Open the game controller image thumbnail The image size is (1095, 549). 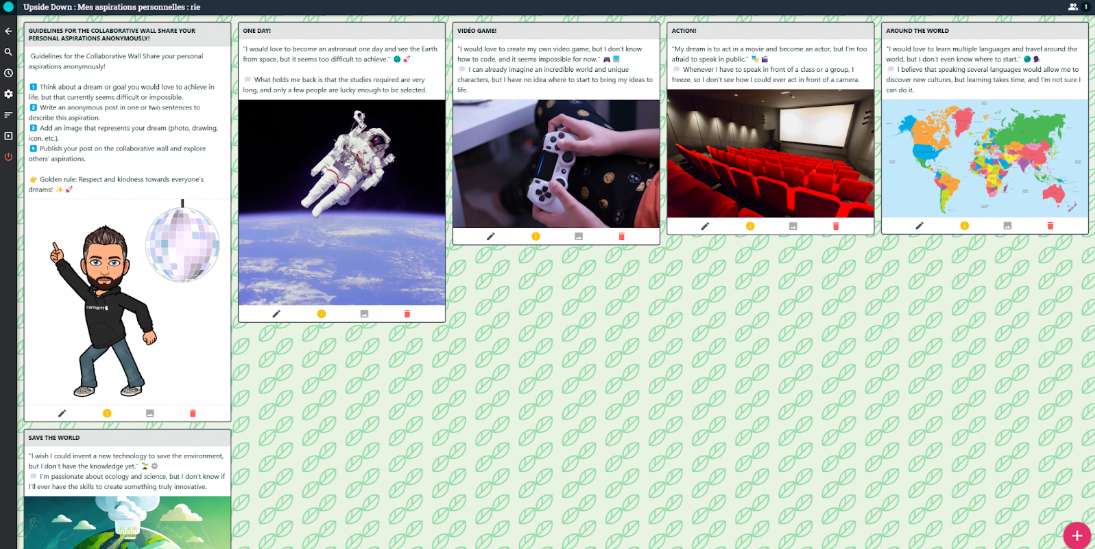coord(556,163)
